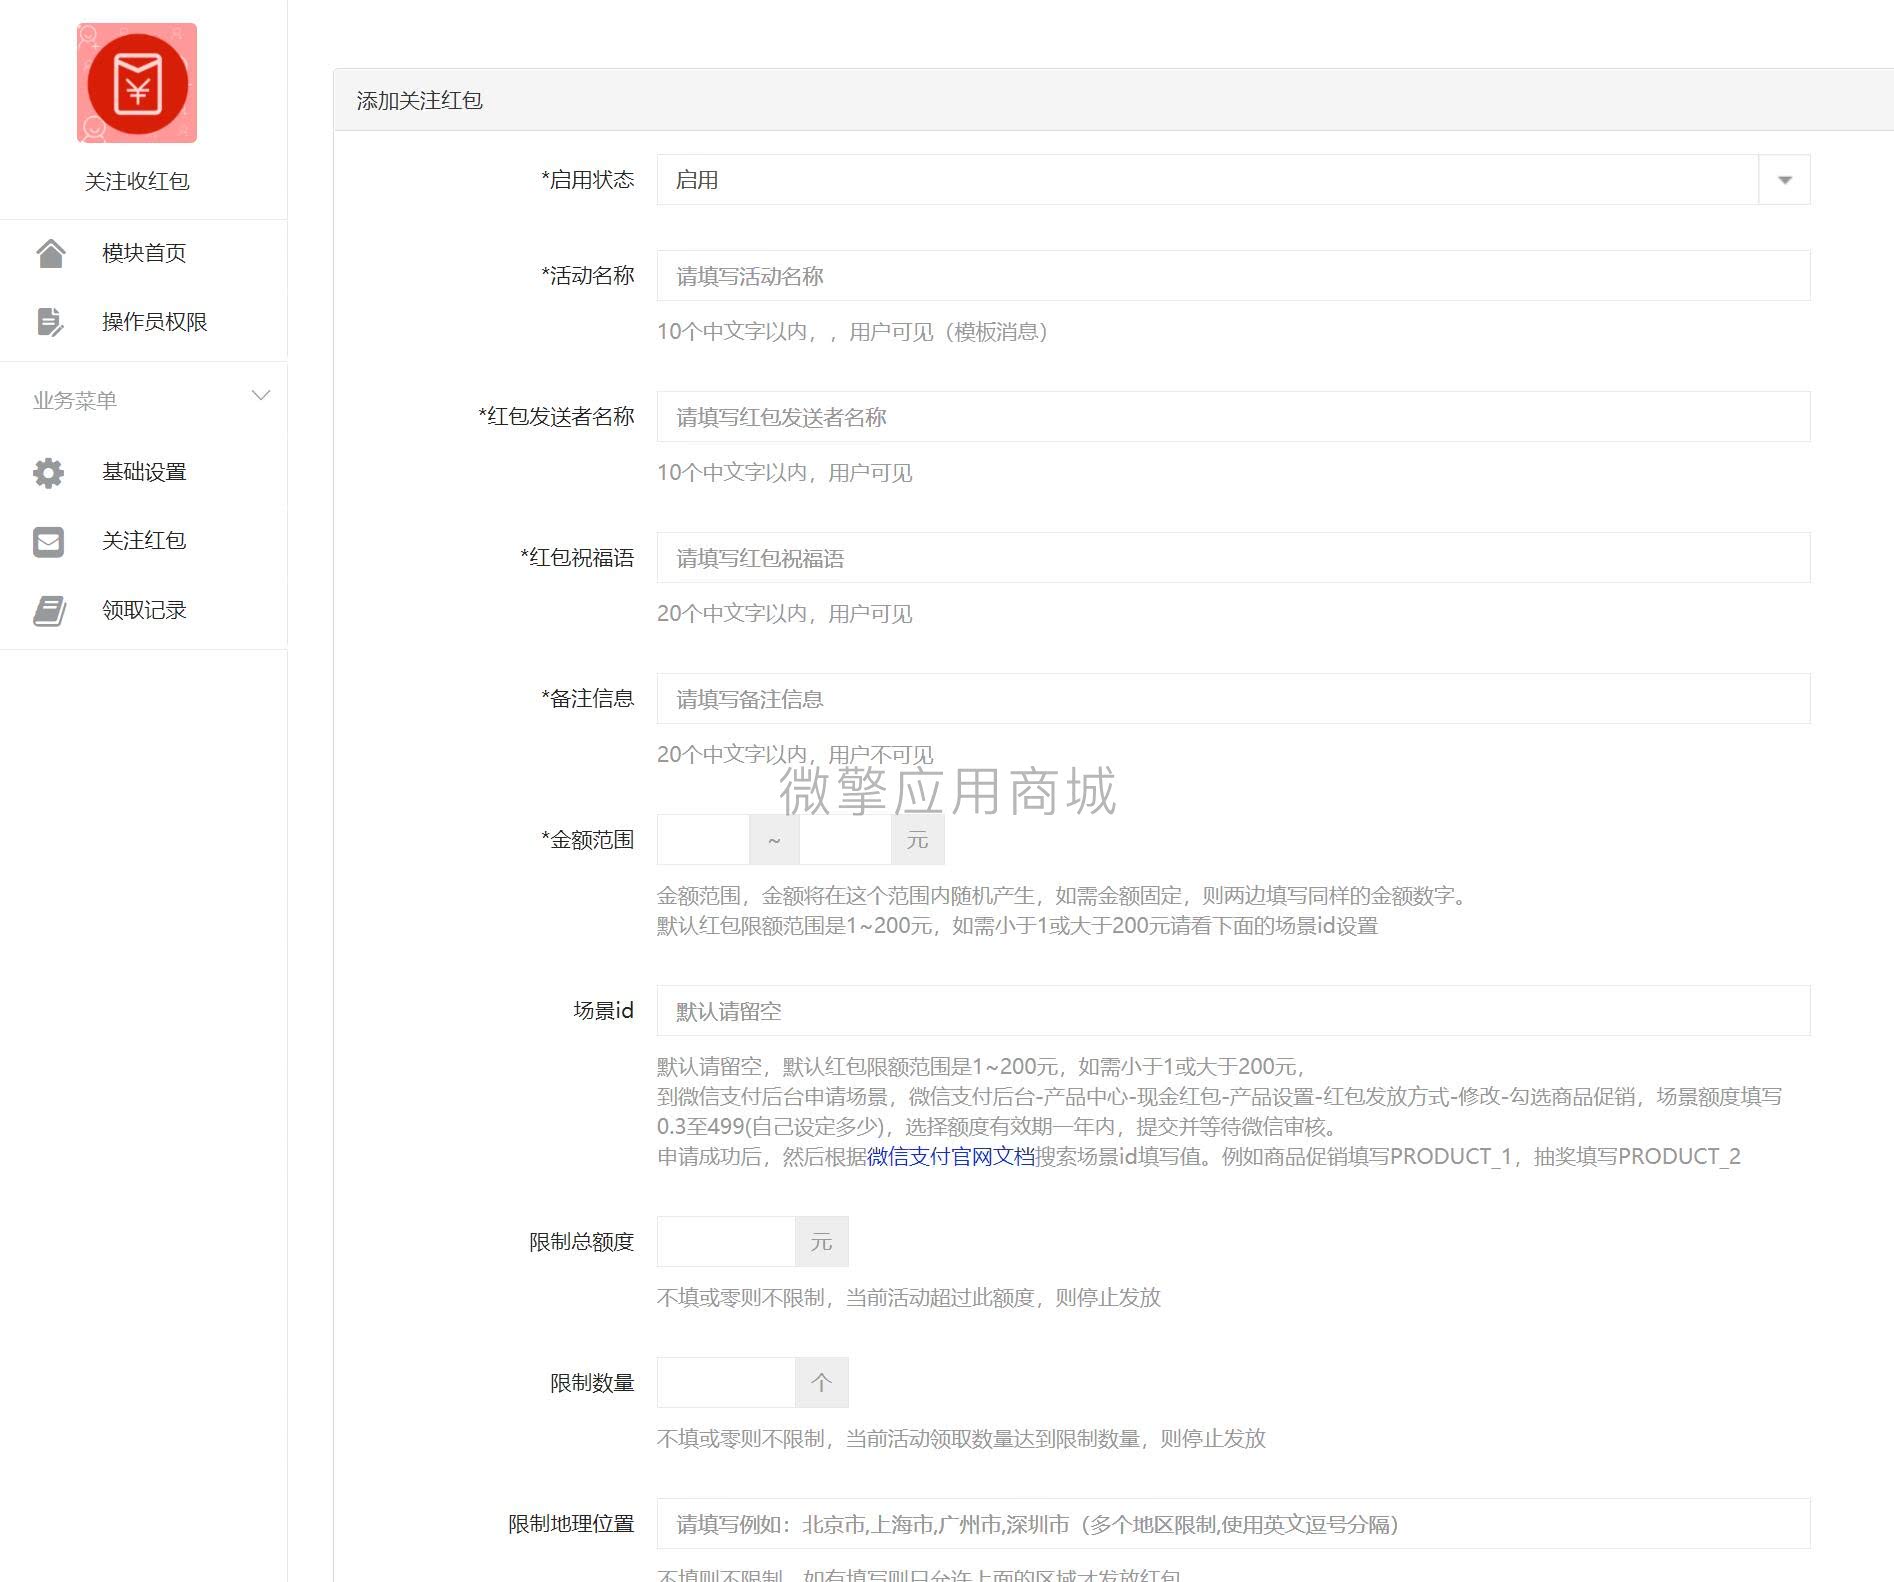Viewport: 1894px width, 1582px height.
Task: Click the ~ separator in 金额范围
Action: point(774,840)
